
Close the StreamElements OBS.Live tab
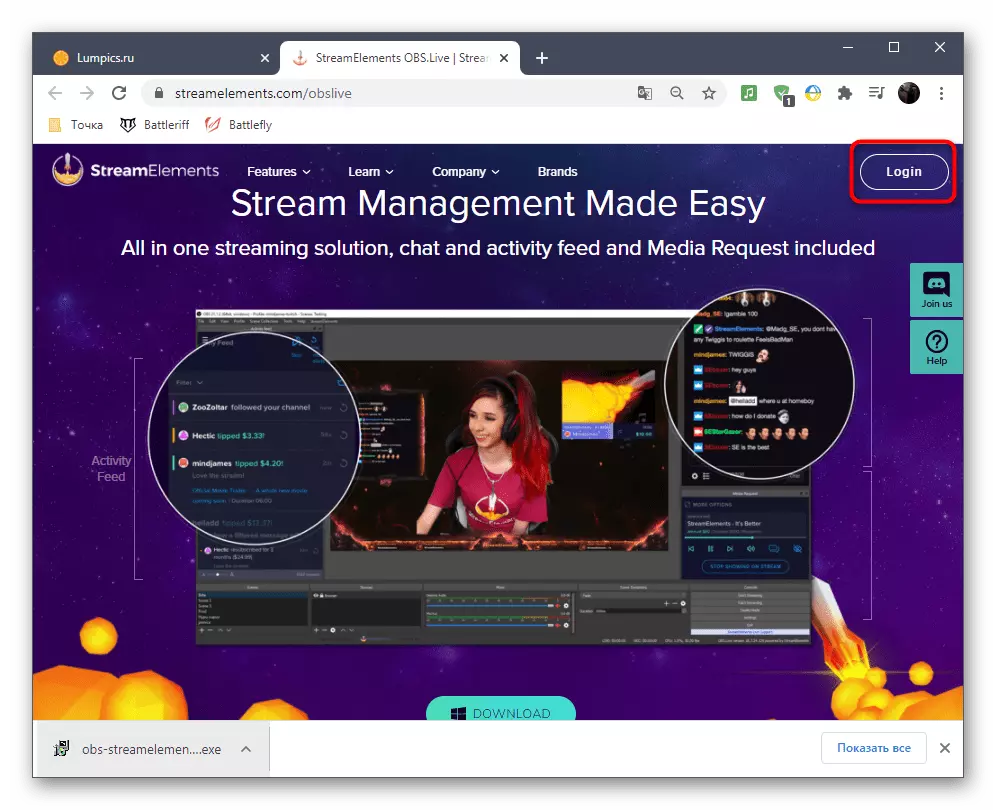click(x=504, y=58)
